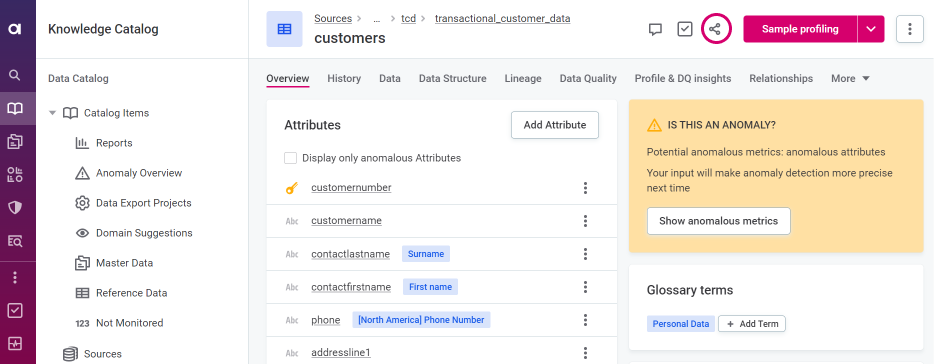Open the monitoring pulse sidebar icon
Screen dimensions: 934x364
[15, 344]
